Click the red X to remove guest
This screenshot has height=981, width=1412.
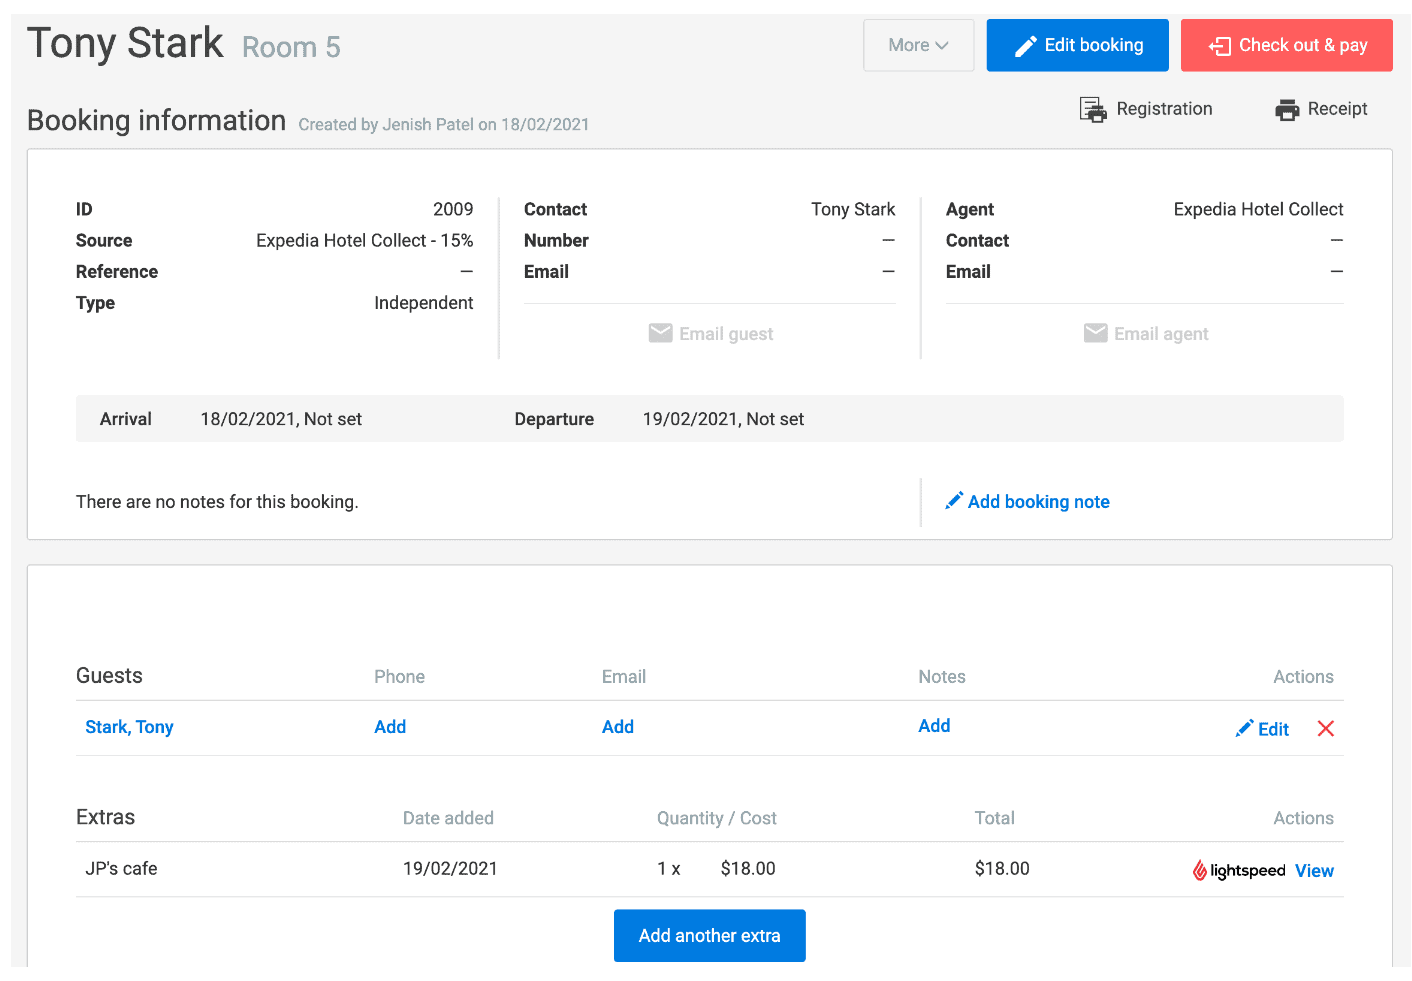click(1325, 729)
